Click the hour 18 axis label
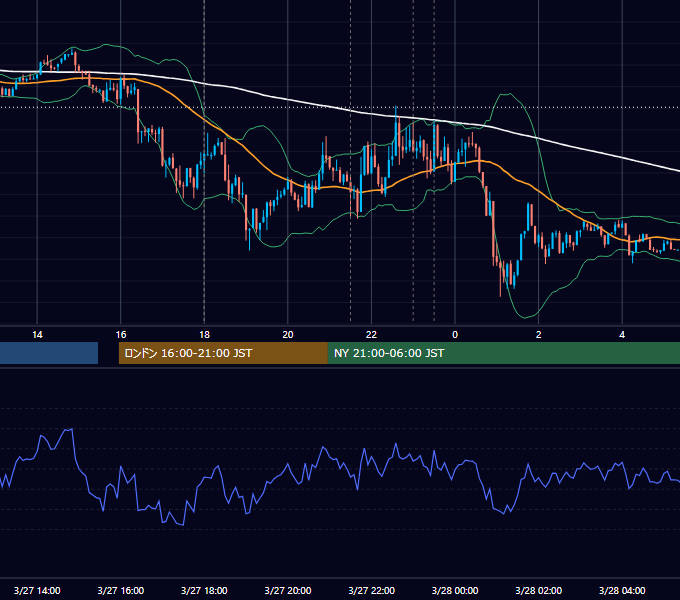The image size is (680, 600). pyautogui.click(x=204, y=335)
